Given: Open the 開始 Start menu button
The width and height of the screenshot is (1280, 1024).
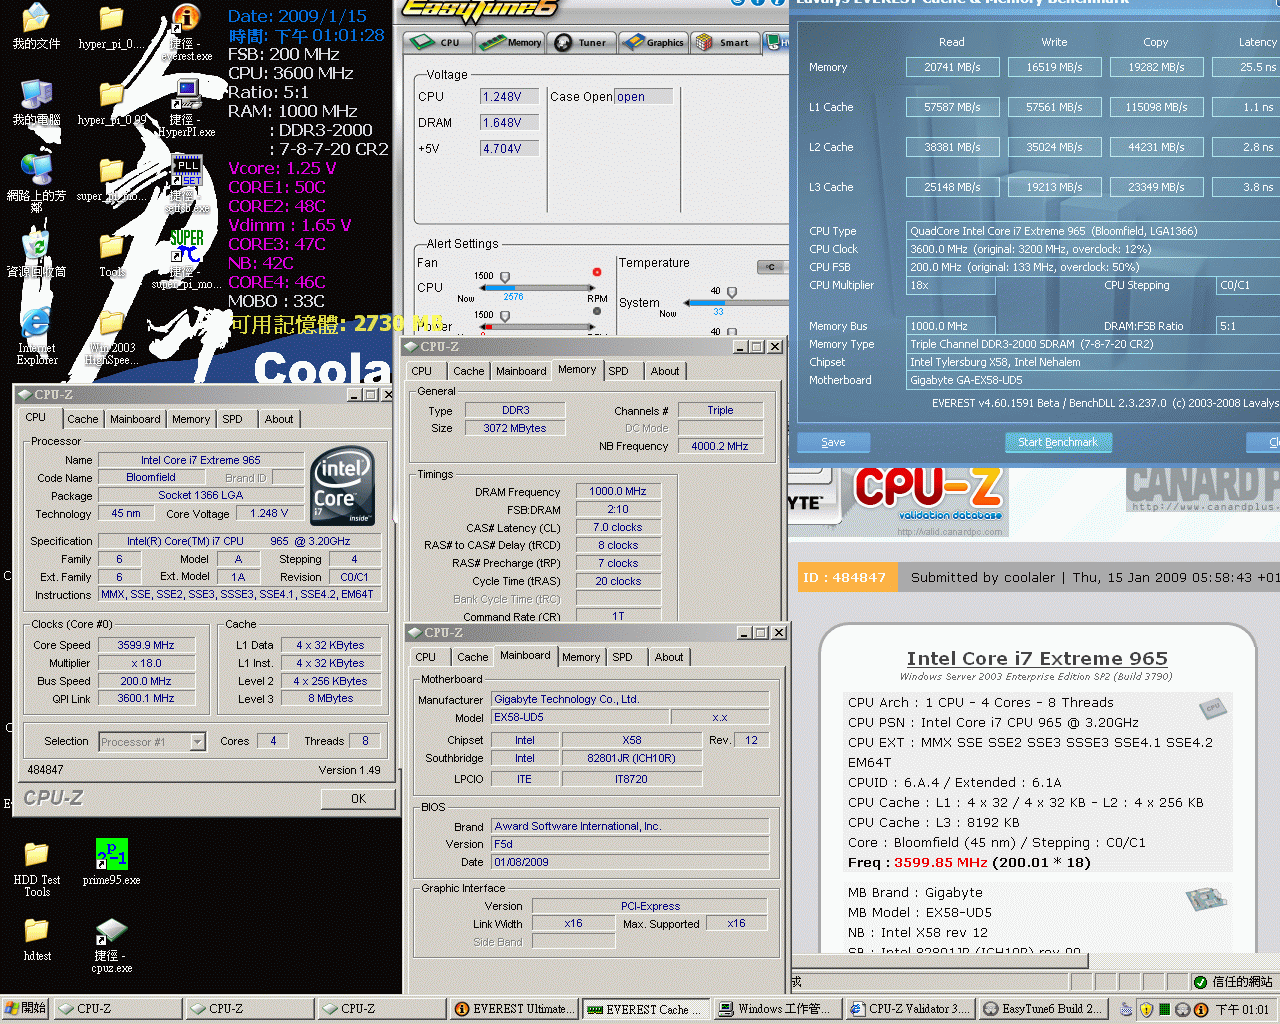Looking at the screenshot, I should point(26,1008).
